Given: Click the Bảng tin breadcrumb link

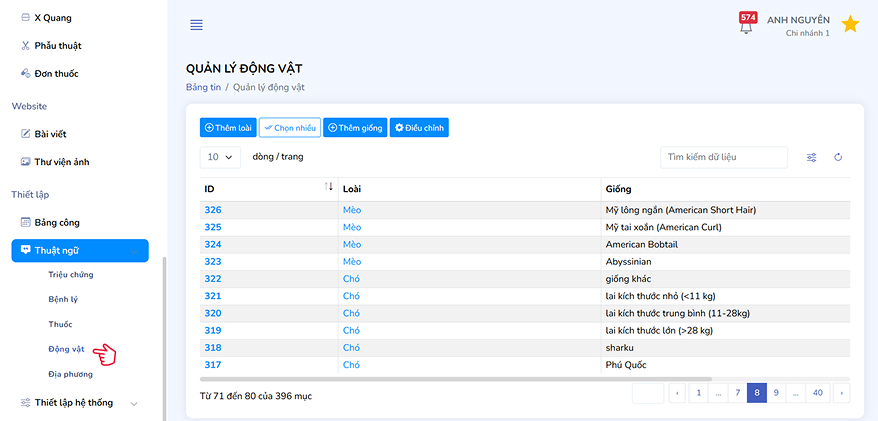Looking at the screenshot, I should click(203, 88).
